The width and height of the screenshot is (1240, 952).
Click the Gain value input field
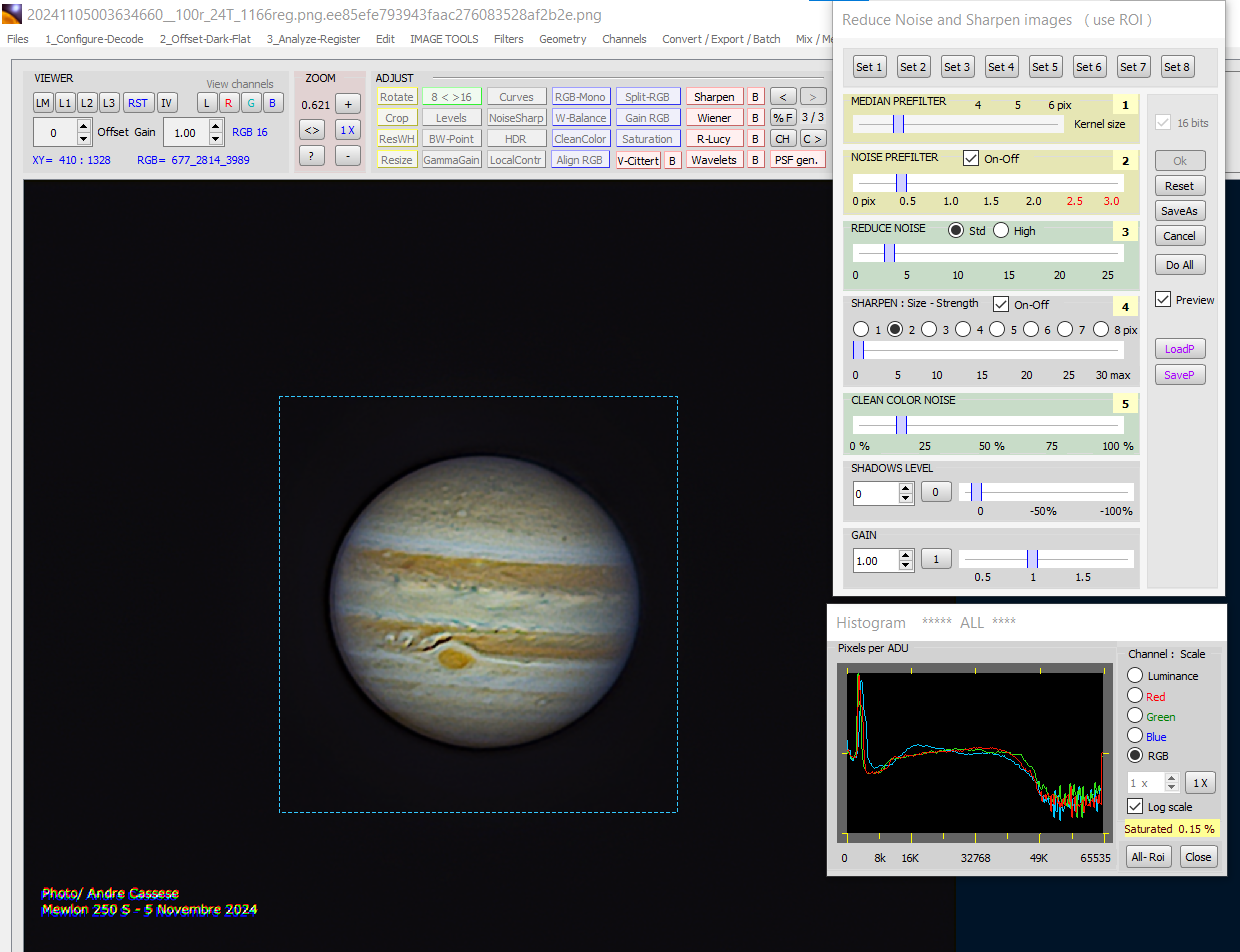(x=876, y=560)
